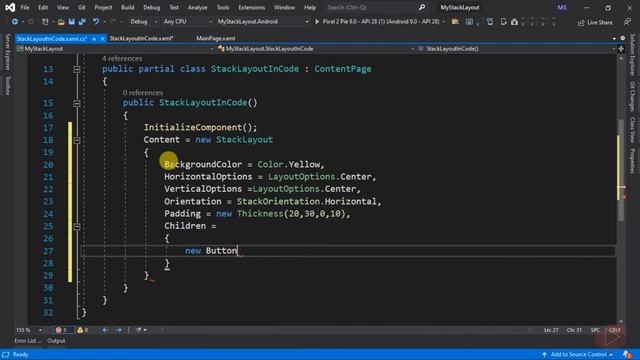The width and height of the screenshot is (640, 360).
Task: Go to previous issue with left arrow
Action: (x=105, y=330)
